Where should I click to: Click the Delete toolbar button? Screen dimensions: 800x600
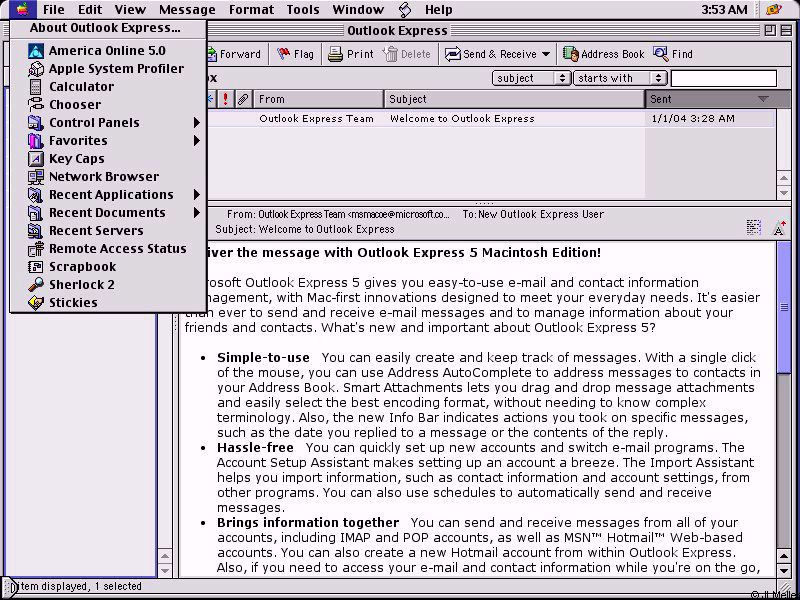[x=407, y=54]
